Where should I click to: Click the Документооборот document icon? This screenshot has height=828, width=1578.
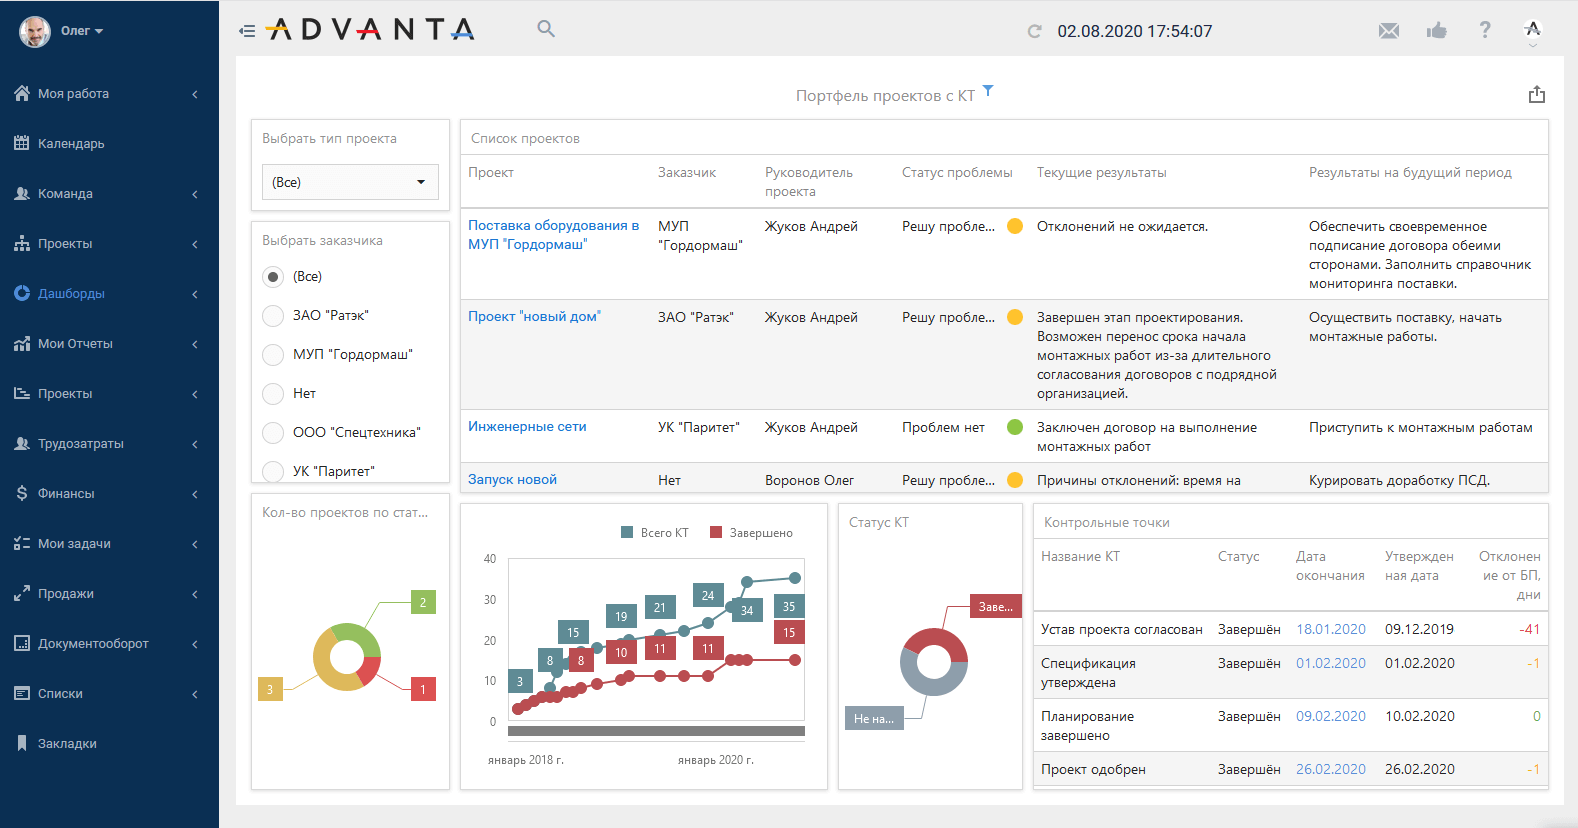[22, 643]
